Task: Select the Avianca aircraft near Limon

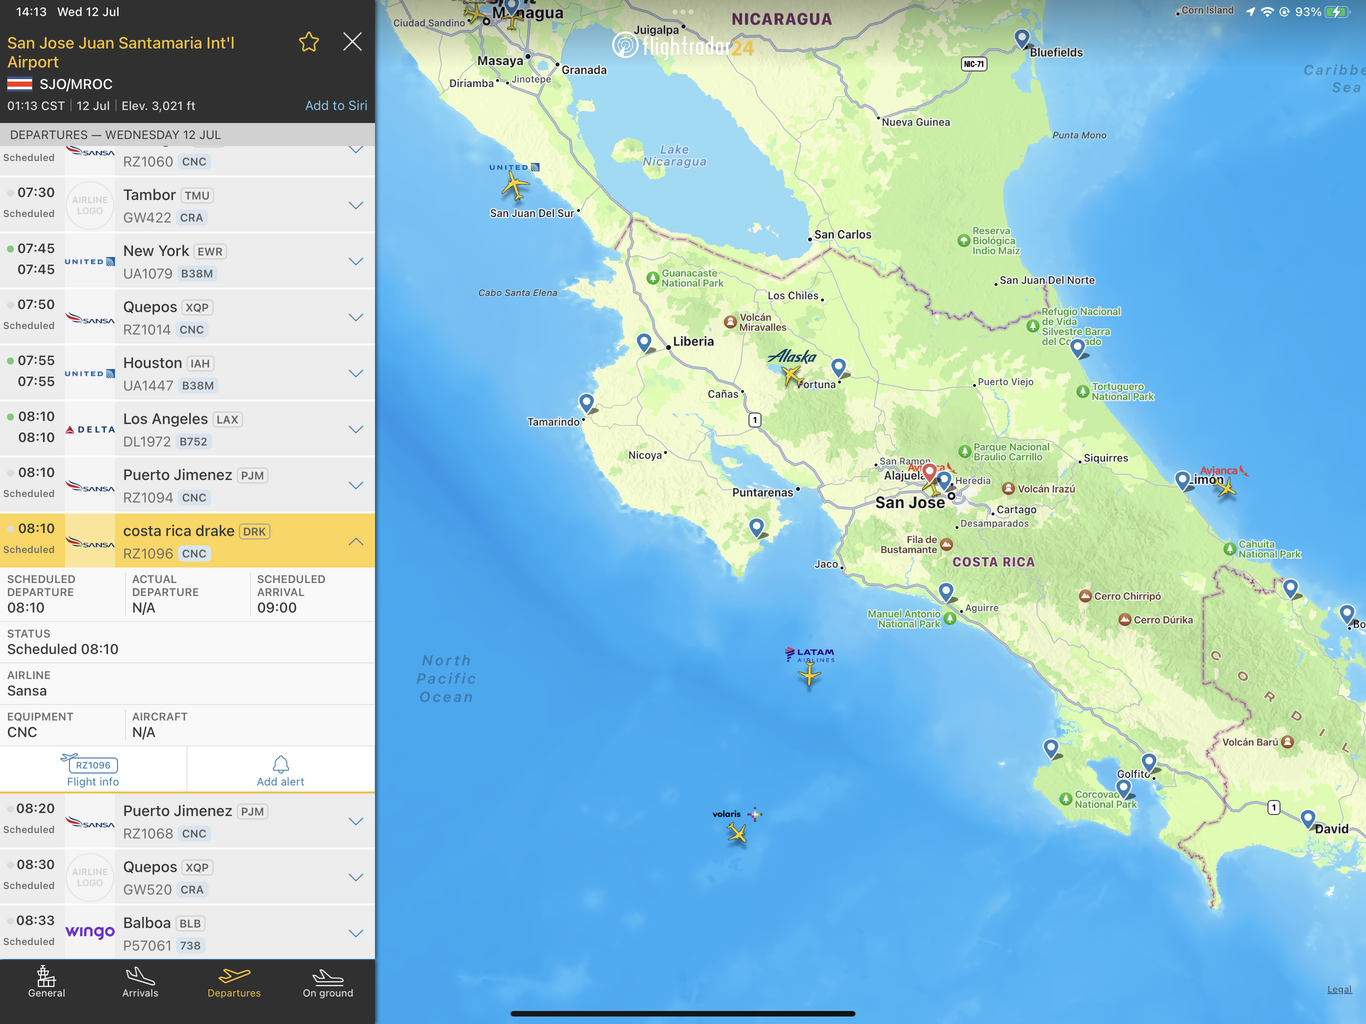Action: (x=1226, y=488)
